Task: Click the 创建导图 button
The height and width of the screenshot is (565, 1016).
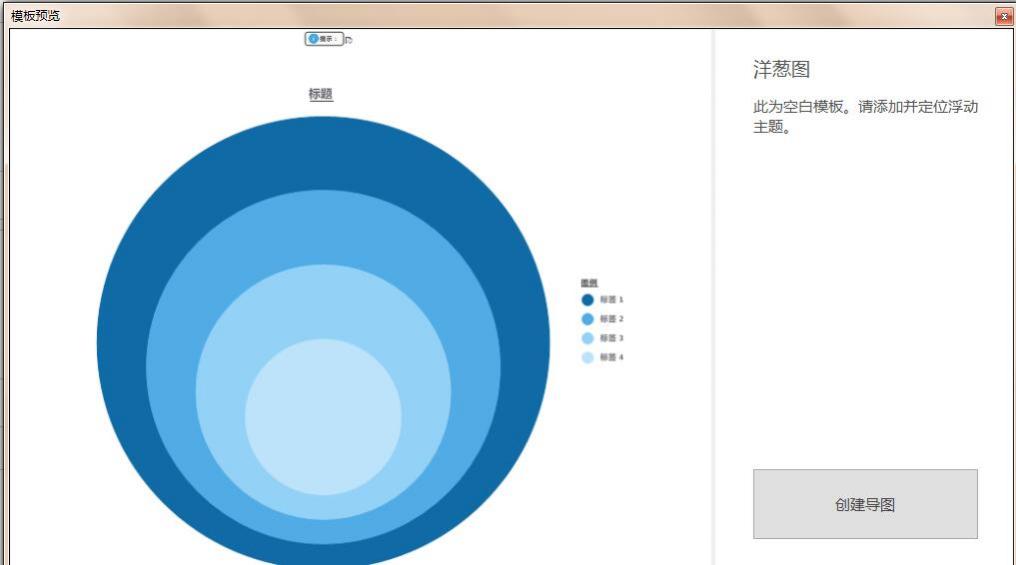Action: click(x=865, y=504)
